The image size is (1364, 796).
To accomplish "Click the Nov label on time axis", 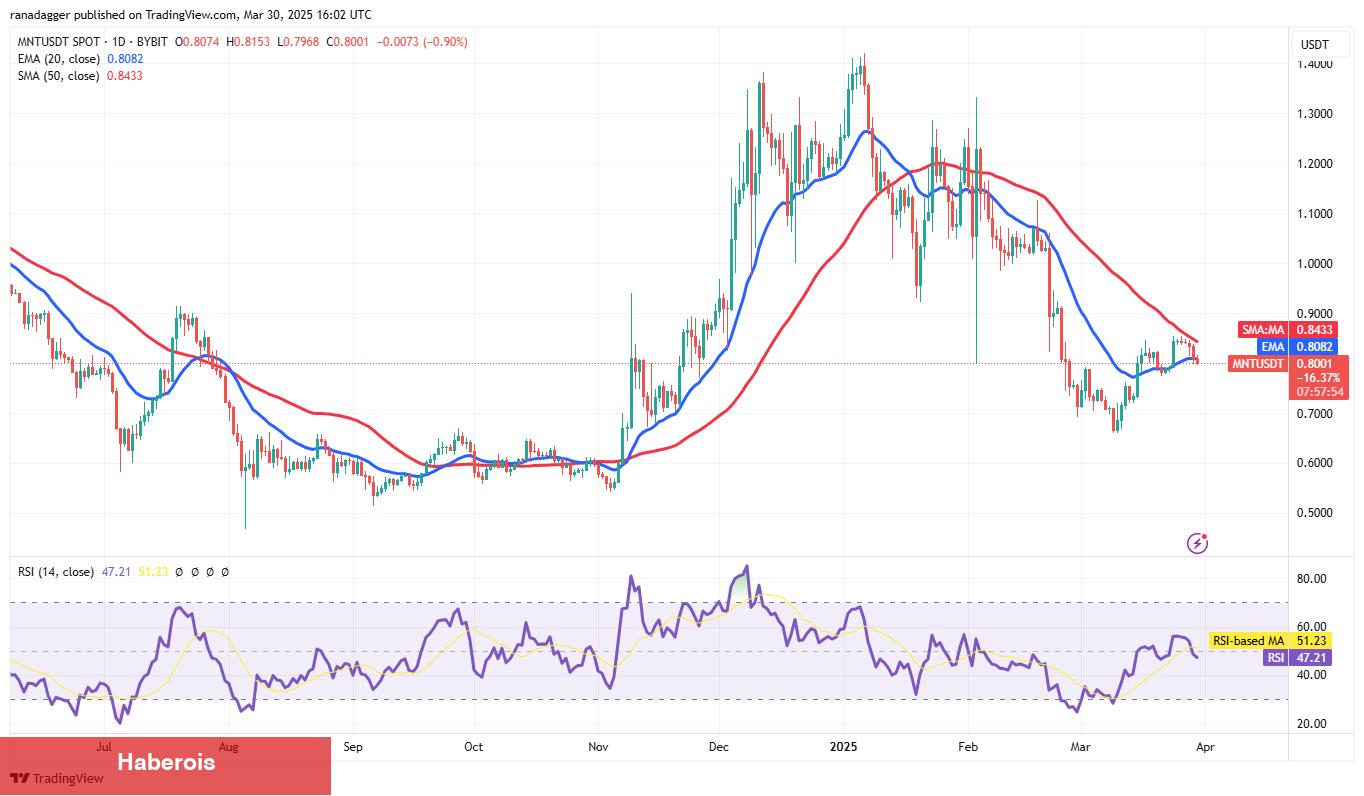I will [598, 747].
